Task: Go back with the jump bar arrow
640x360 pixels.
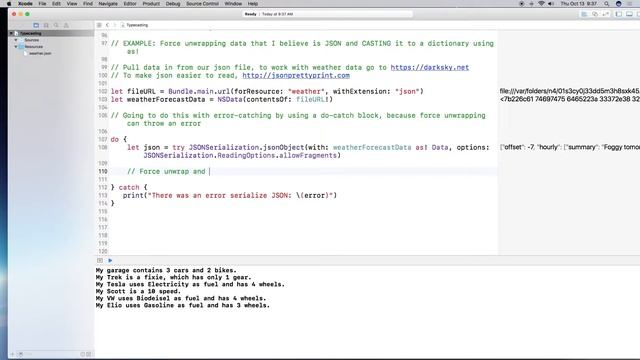Action: click(107, 25)
